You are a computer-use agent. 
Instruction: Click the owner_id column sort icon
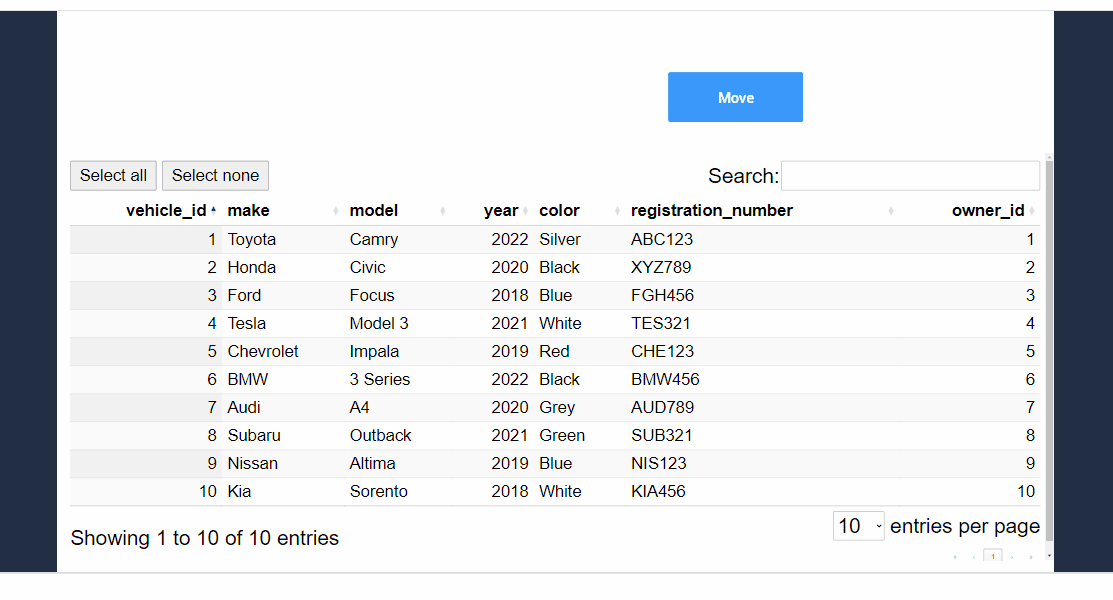(x=1032, y=211)
